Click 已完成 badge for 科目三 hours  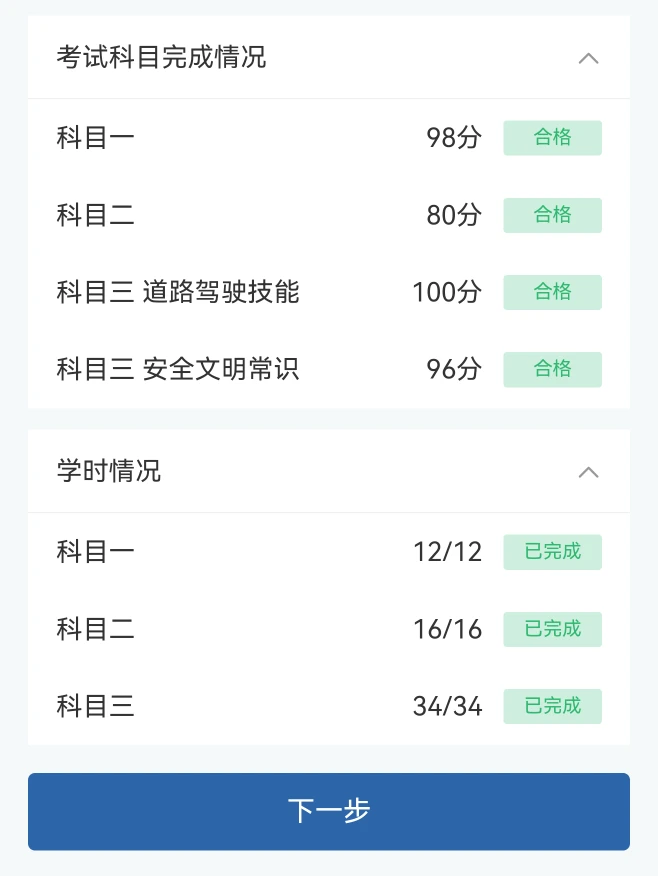click(x=552, y=706)
